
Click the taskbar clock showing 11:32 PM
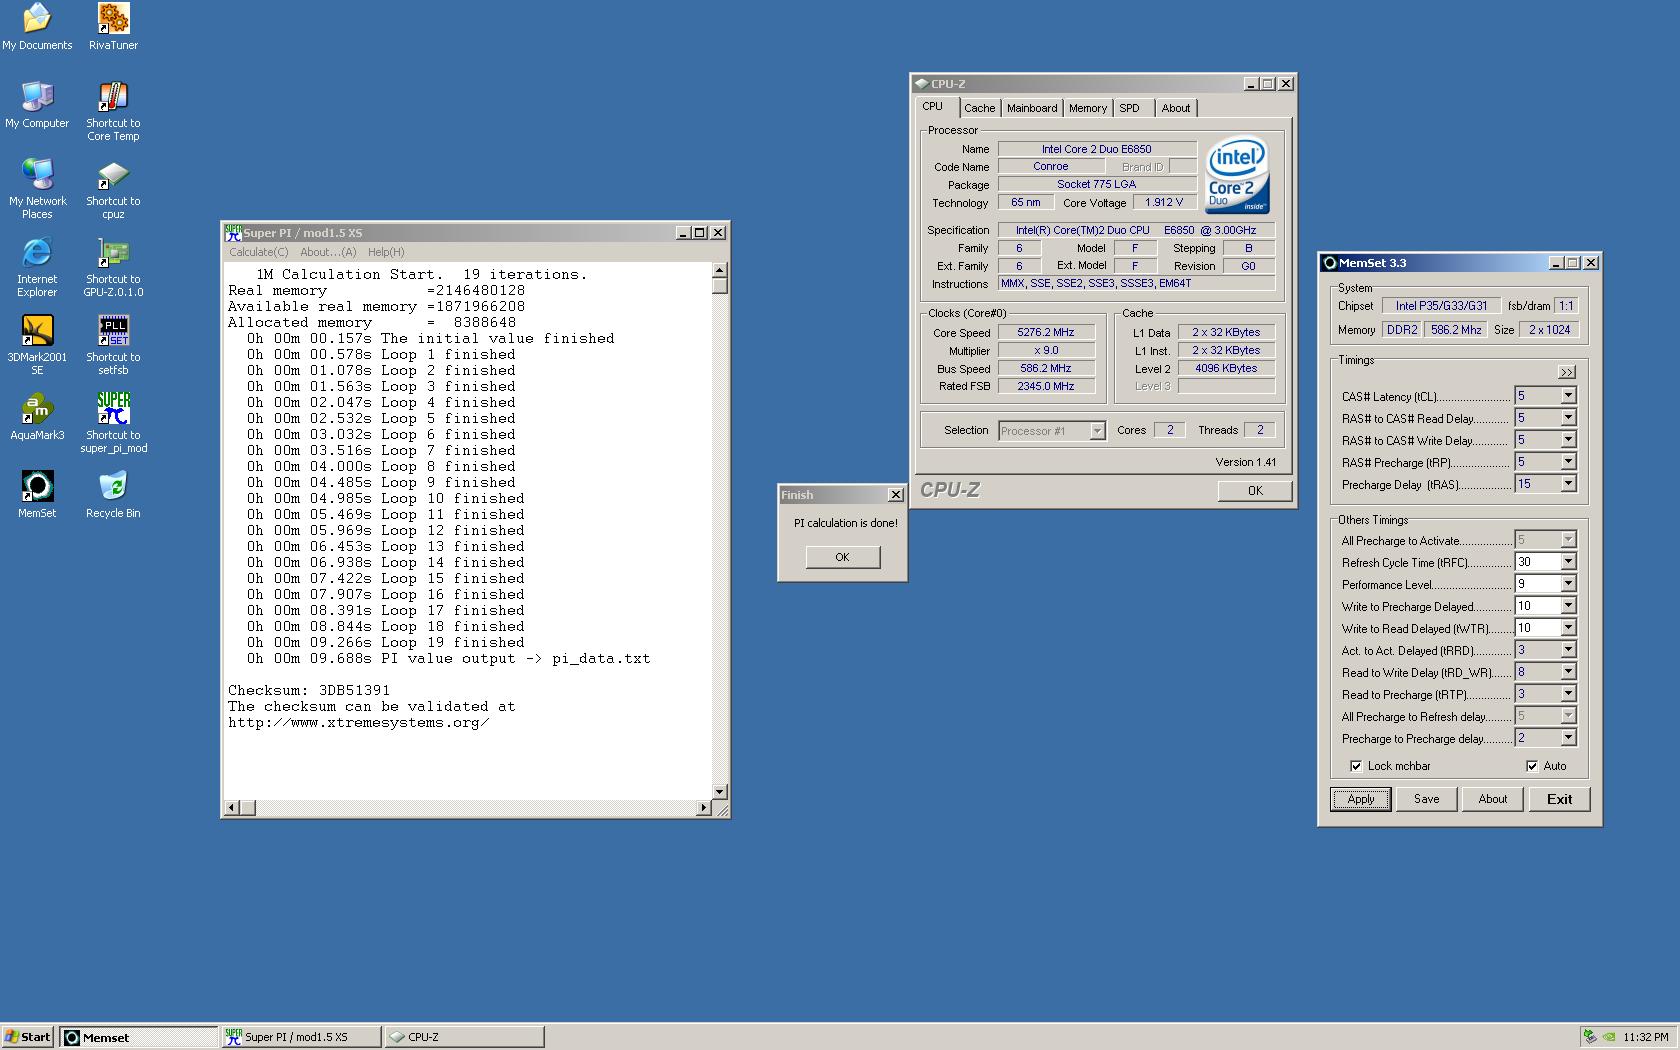pyautogui.click(x=1646, y=1037)
